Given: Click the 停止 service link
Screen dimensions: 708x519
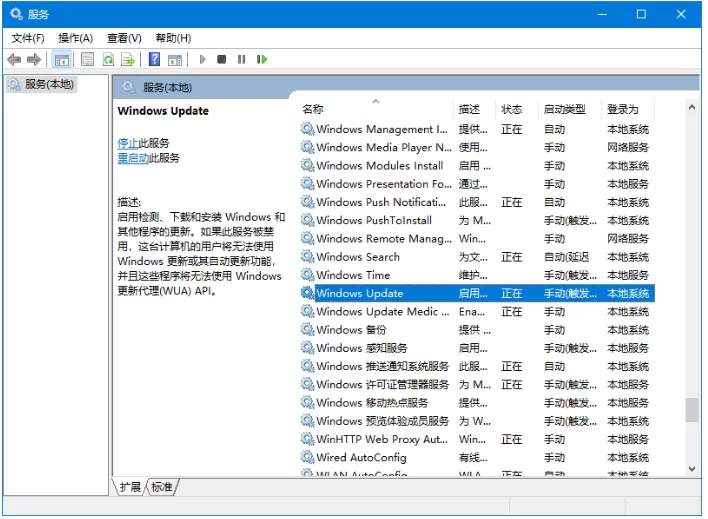Looking at the screenshot, I should click(128, 144).
